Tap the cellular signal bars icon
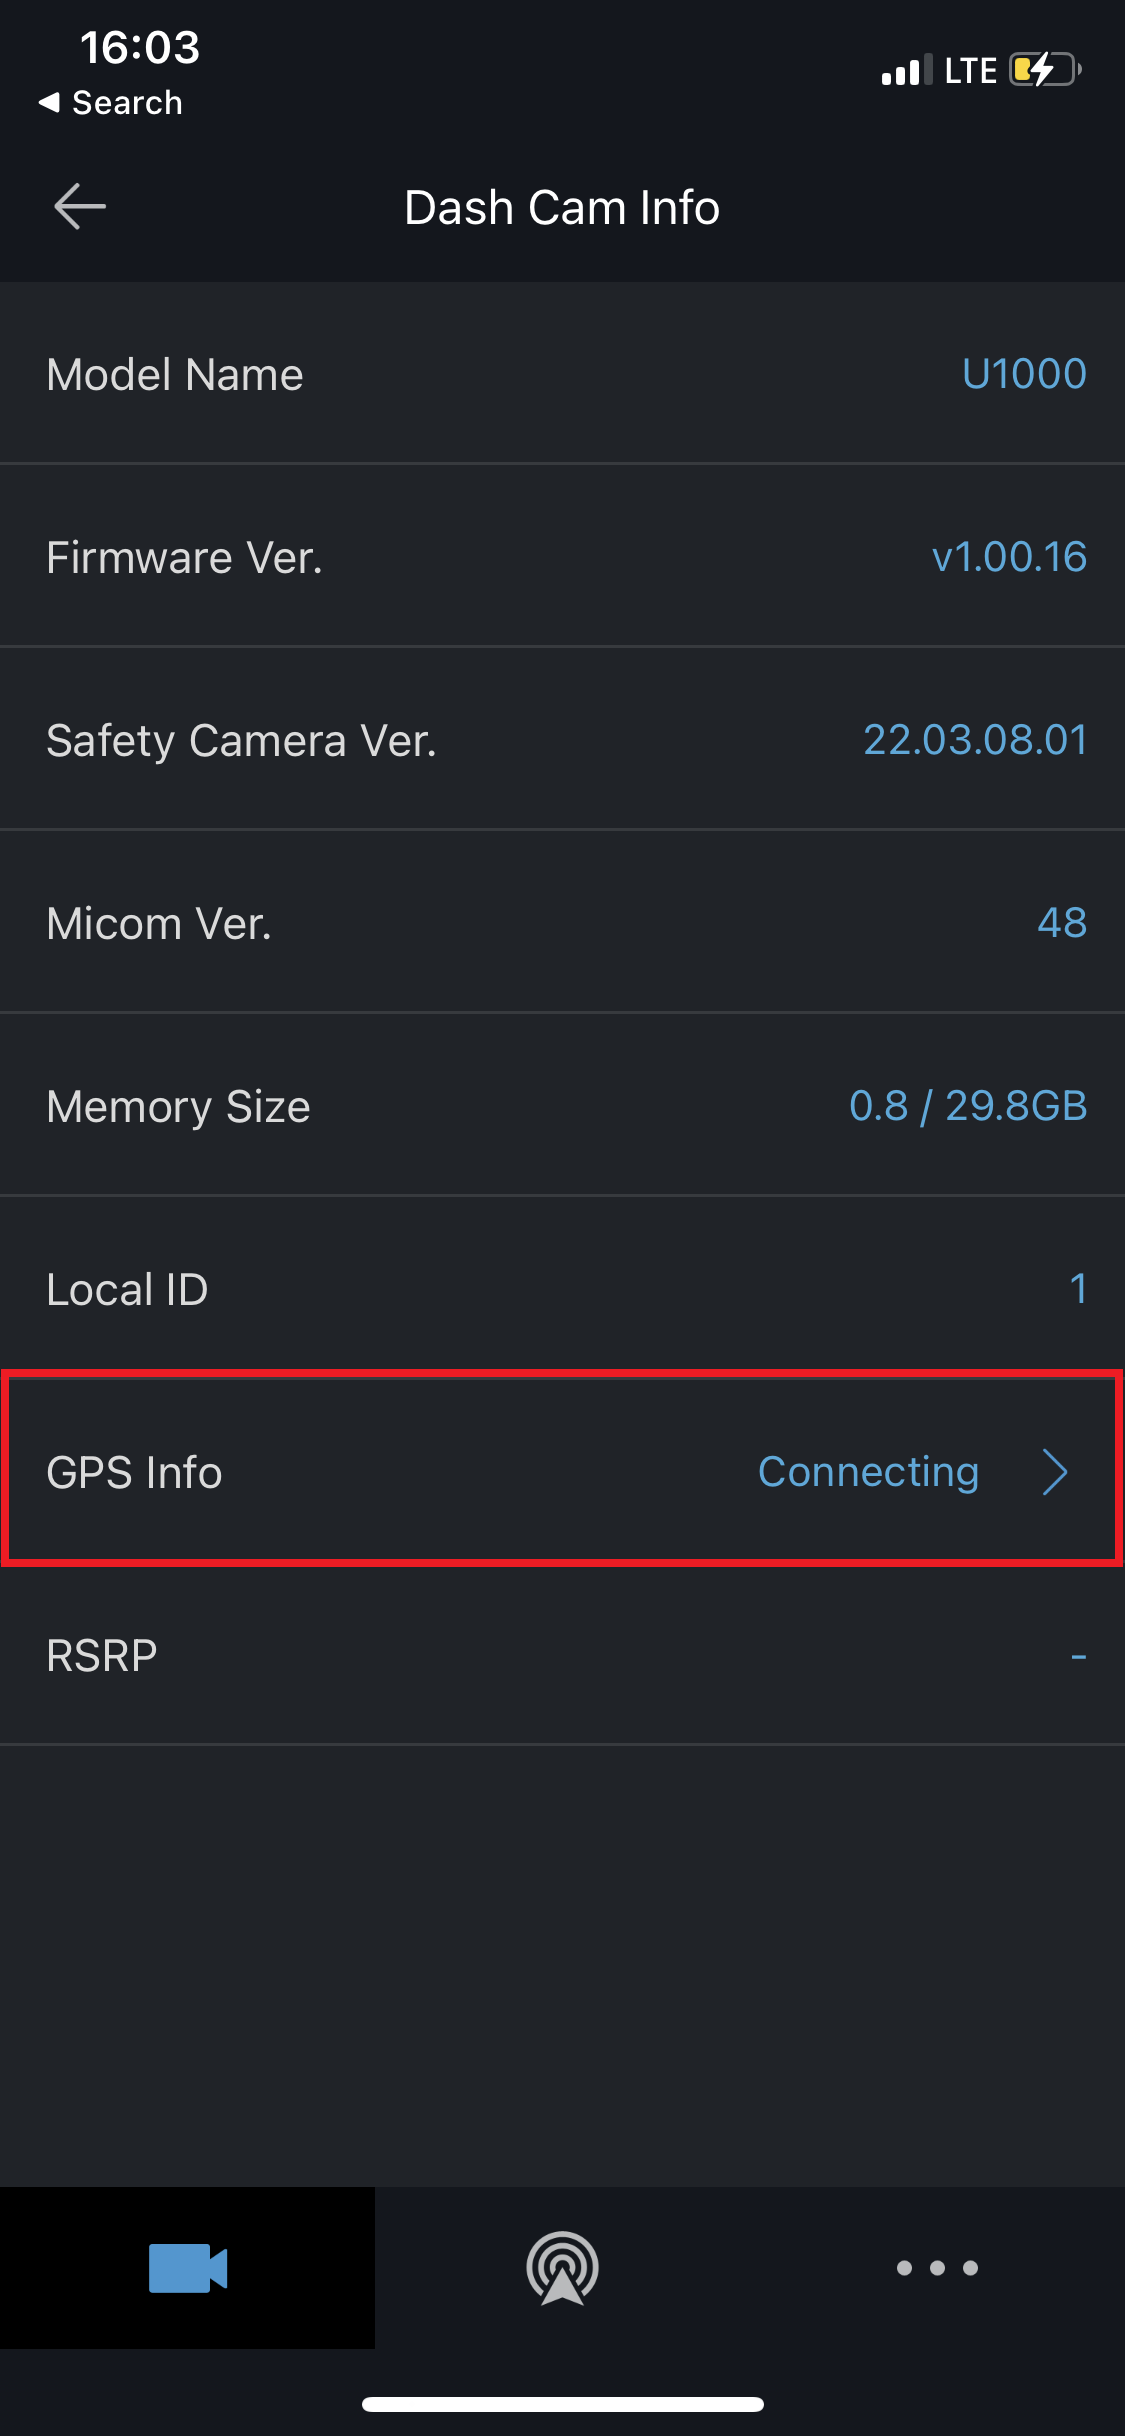The height and width of the screenshot is (2436, 1125). tap(906, 68)
